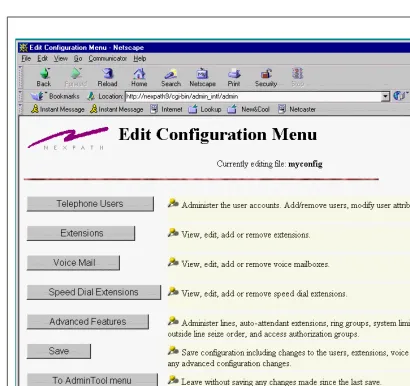Expand the Location URL dropdown arrow

[385, 97]
